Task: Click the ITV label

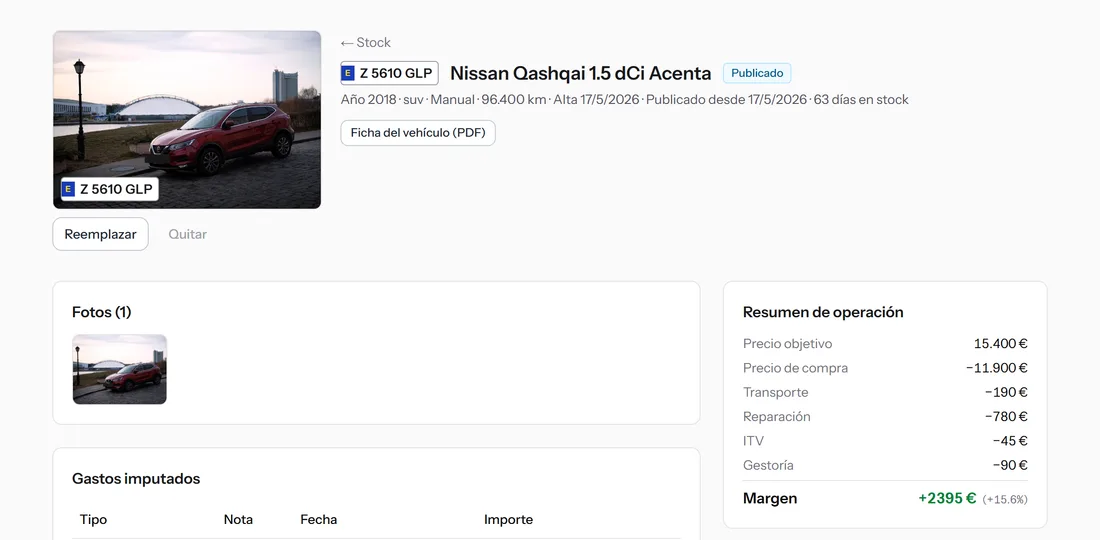Action: 753,441
